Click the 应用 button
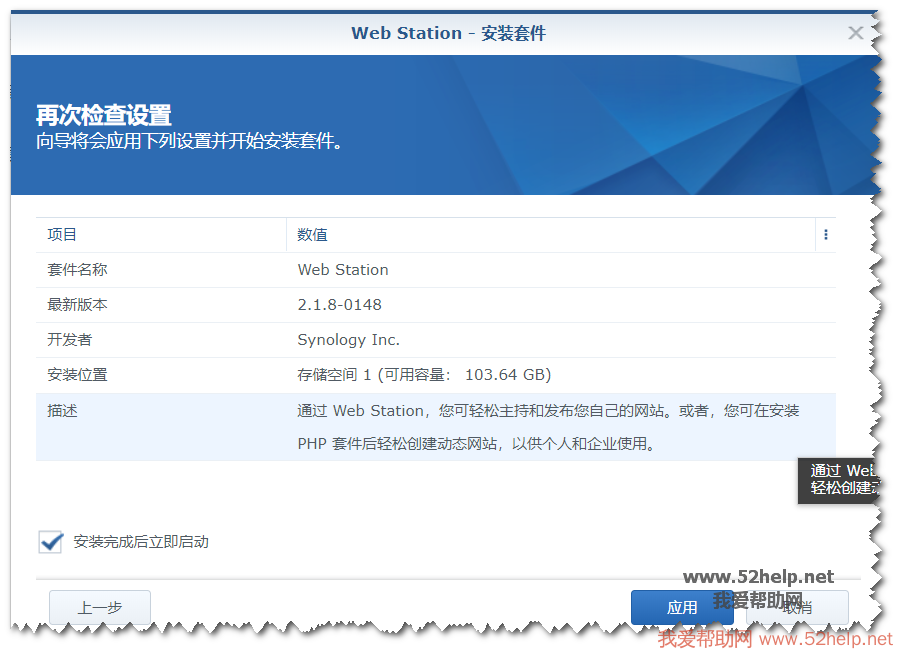The width and height of the screenshot is (899, 650). tap(682, 607)
